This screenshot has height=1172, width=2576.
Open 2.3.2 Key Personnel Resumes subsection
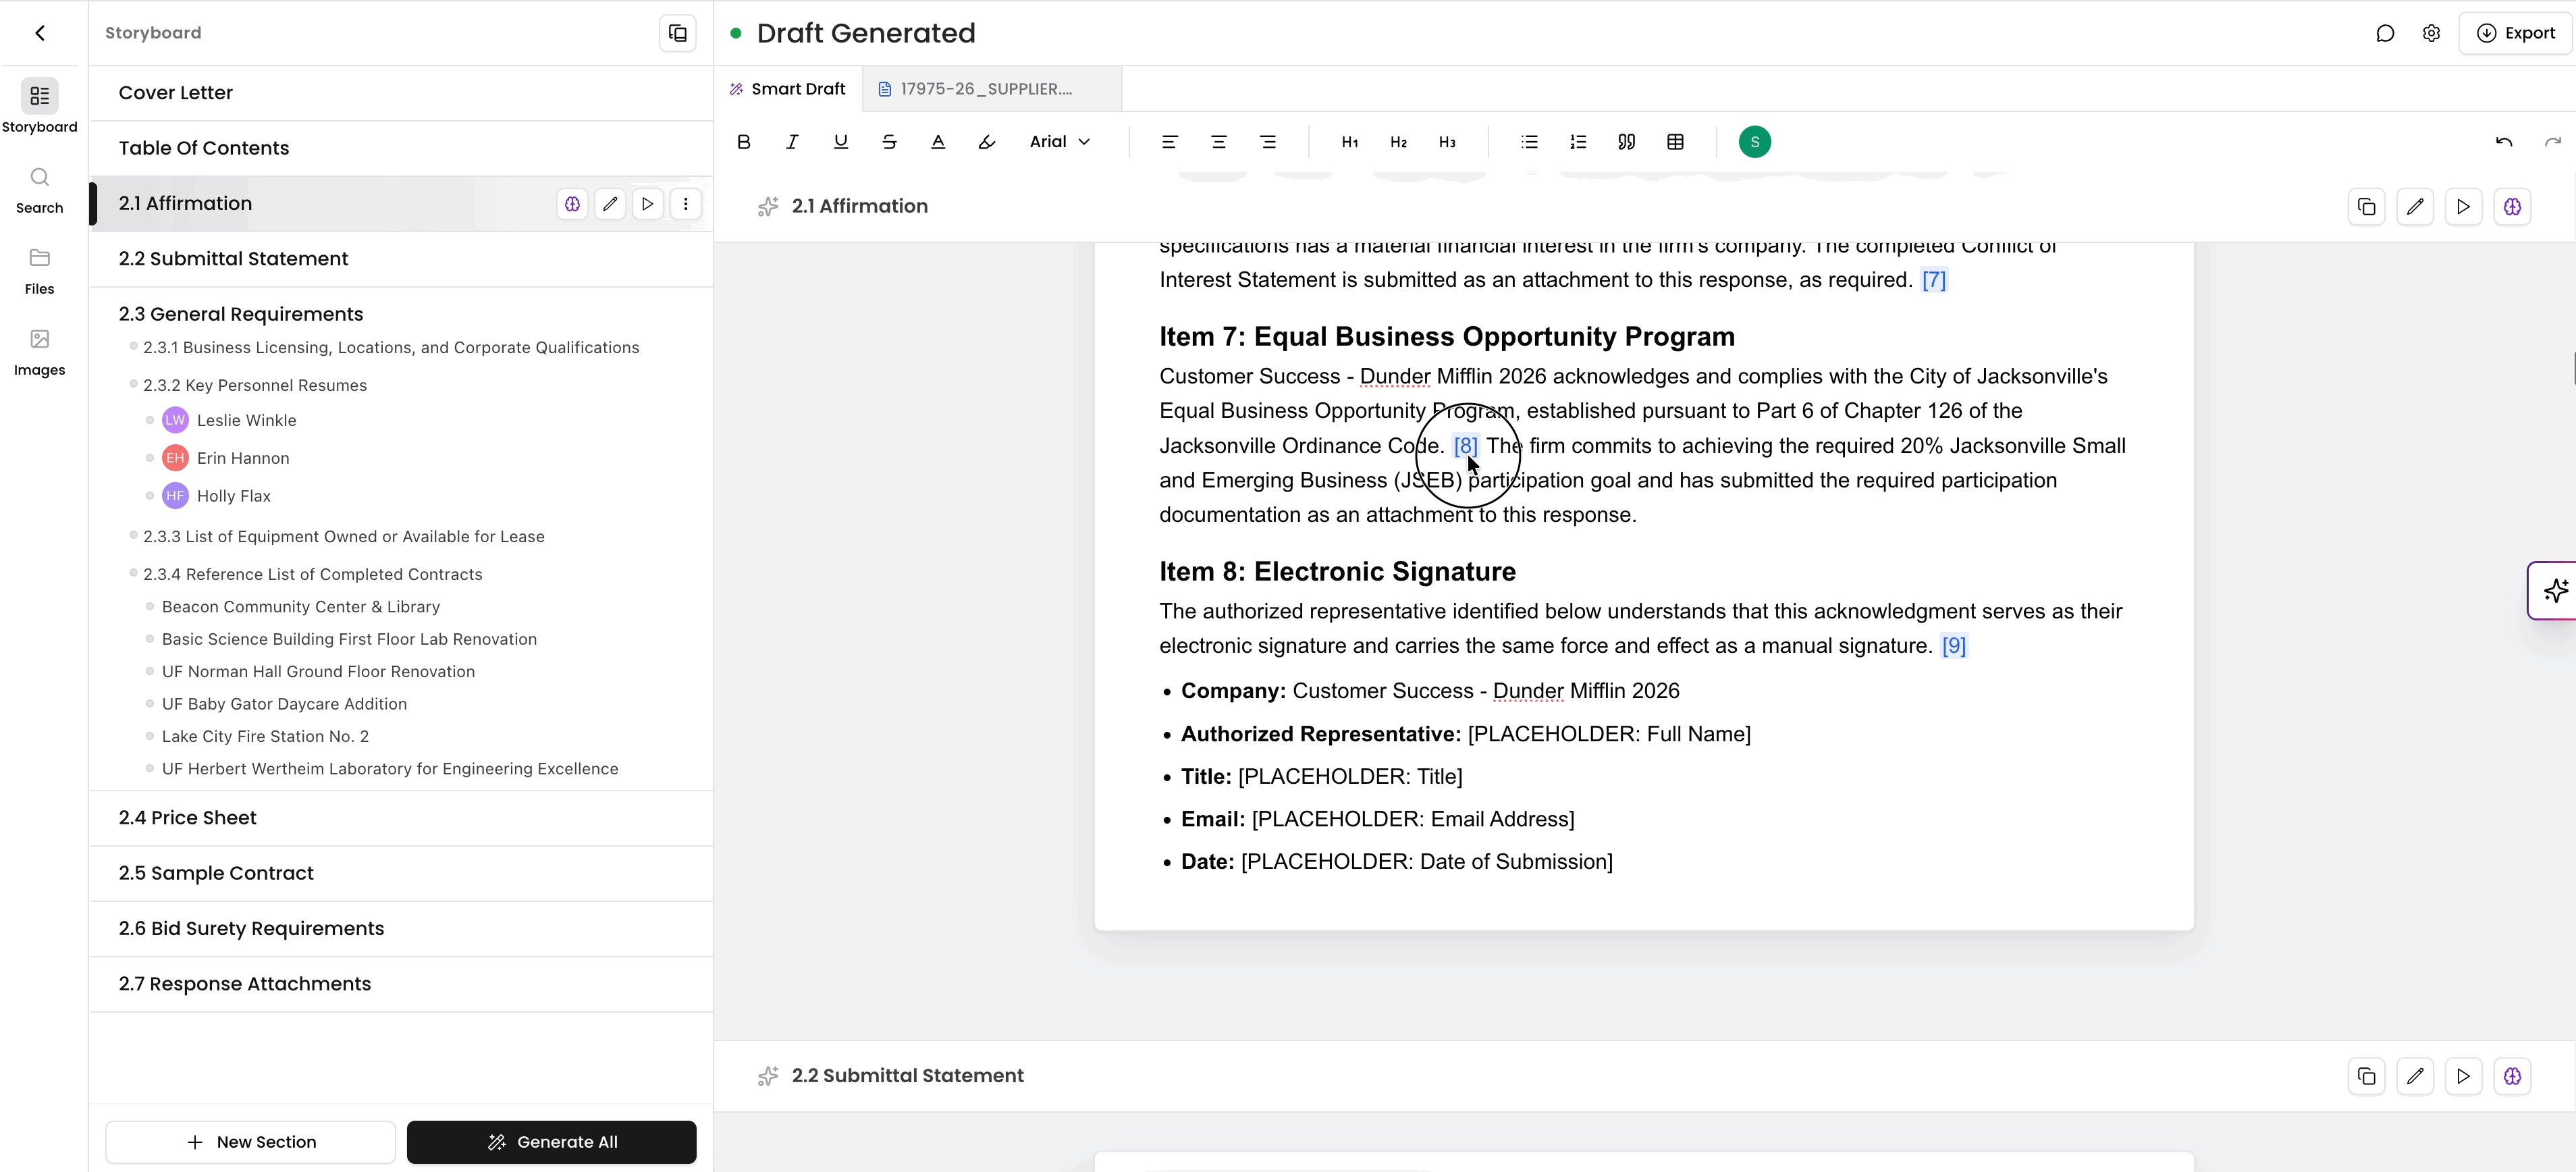[x=255, y=385]
